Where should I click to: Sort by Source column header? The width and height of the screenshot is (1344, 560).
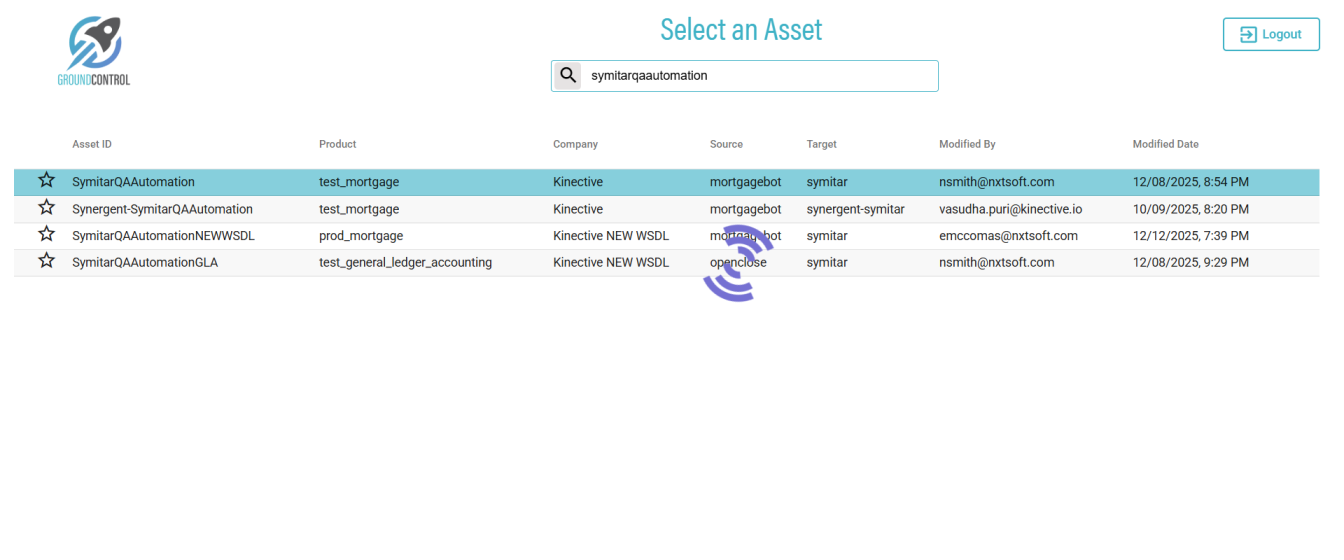(x=726, y=144)
